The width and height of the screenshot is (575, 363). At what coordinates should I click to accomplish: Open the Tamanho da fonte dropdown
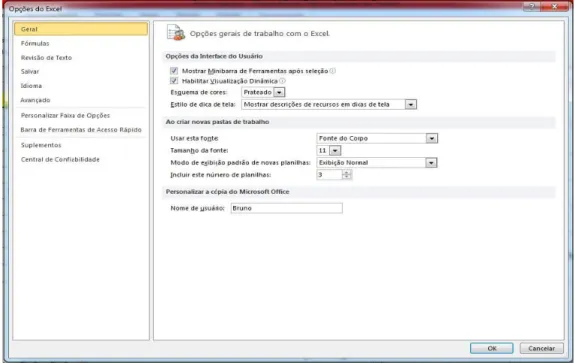(335, 150)
